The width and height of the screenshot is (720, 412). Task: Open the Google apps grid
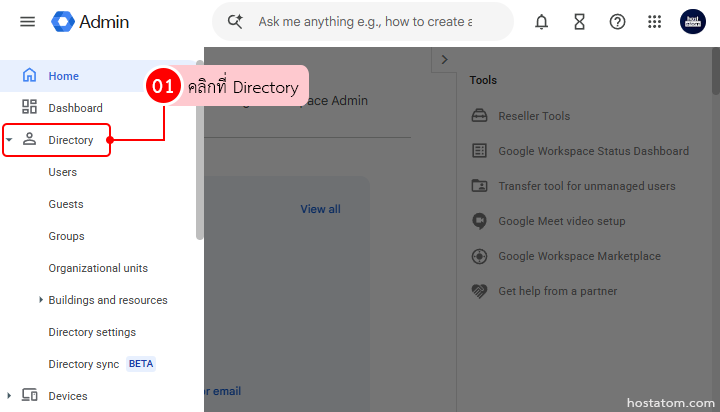click(654, 22)
